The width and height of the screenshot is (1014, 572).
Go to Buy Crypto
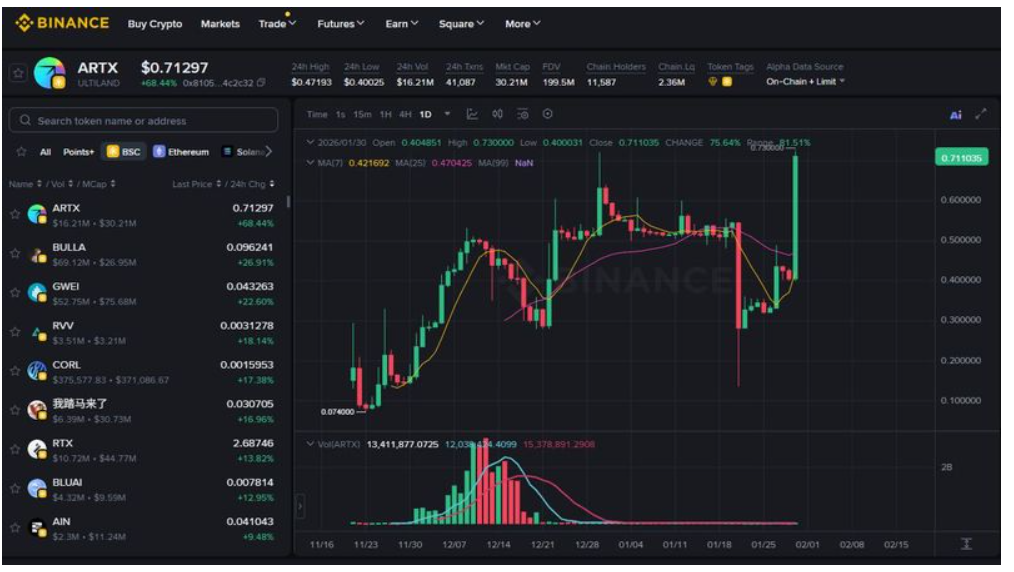(155, 24)
